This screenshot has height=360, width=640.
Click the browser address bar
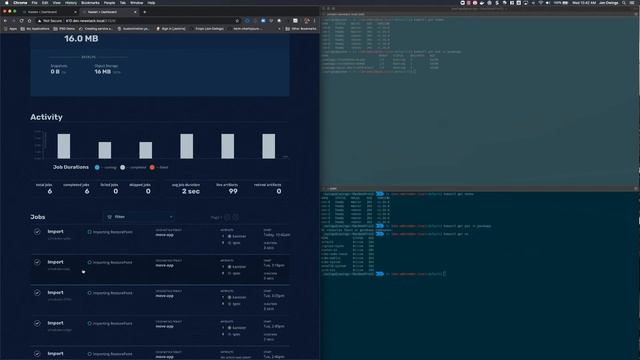tap(139, 20)
